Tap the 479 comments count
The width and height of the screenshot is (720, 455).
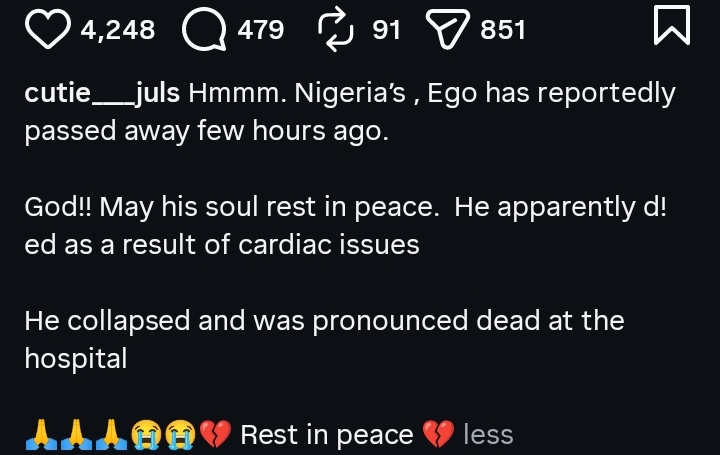[x=261, y=31]
